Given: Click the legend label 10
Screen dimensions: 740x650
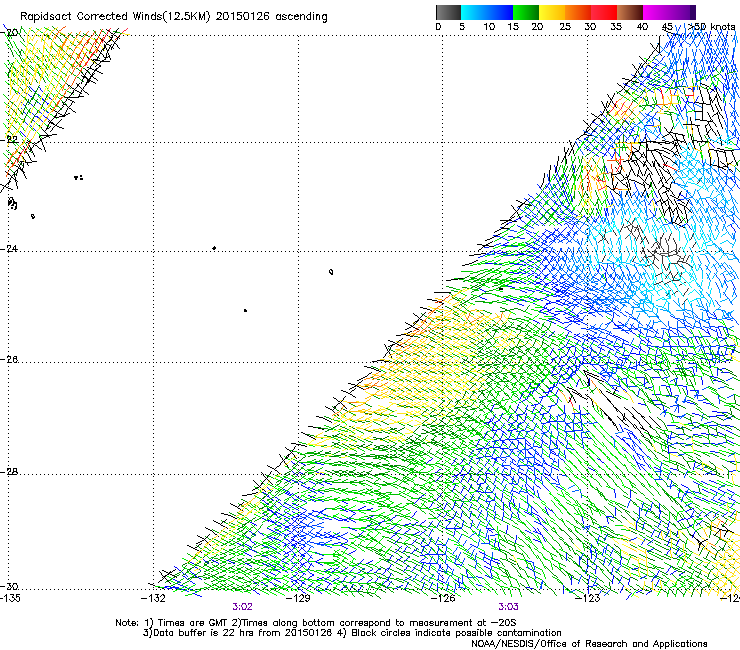Looking at the screenshot, I should (489, 27).
